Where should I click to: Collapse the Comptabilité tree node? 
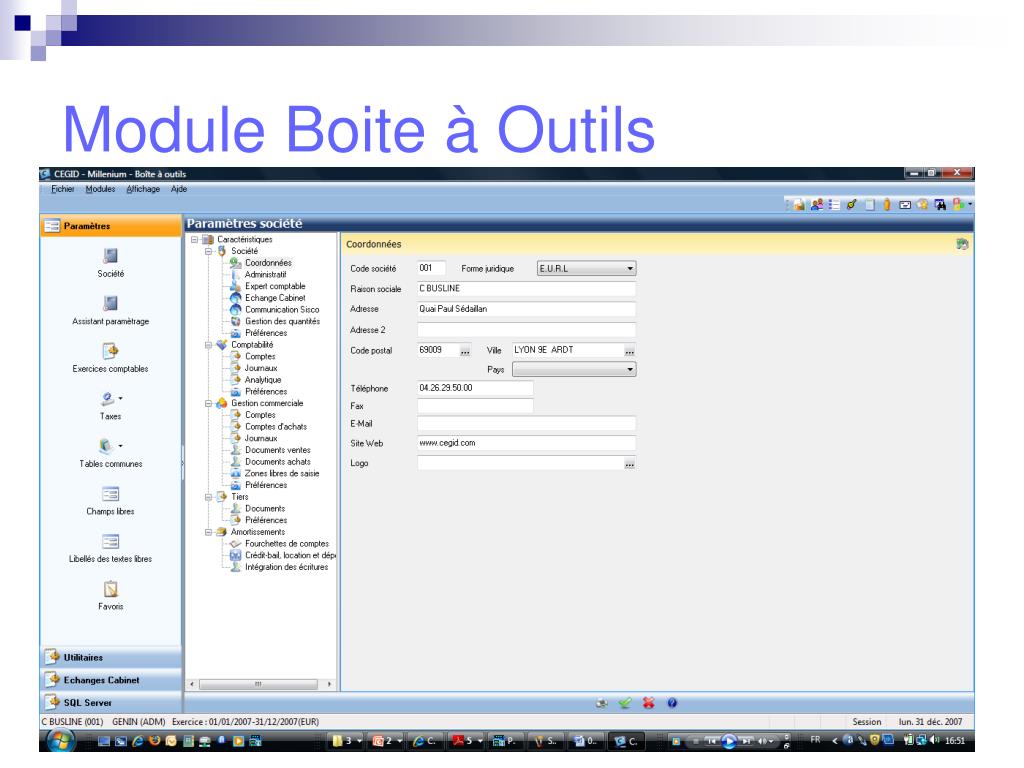coord(208,345)
